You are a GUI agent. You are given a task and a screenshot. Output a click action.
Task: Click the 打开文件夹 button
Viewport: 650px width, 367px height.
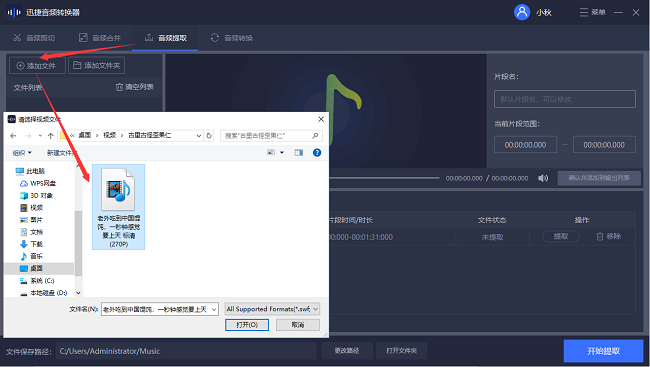(x=401, y=351)
